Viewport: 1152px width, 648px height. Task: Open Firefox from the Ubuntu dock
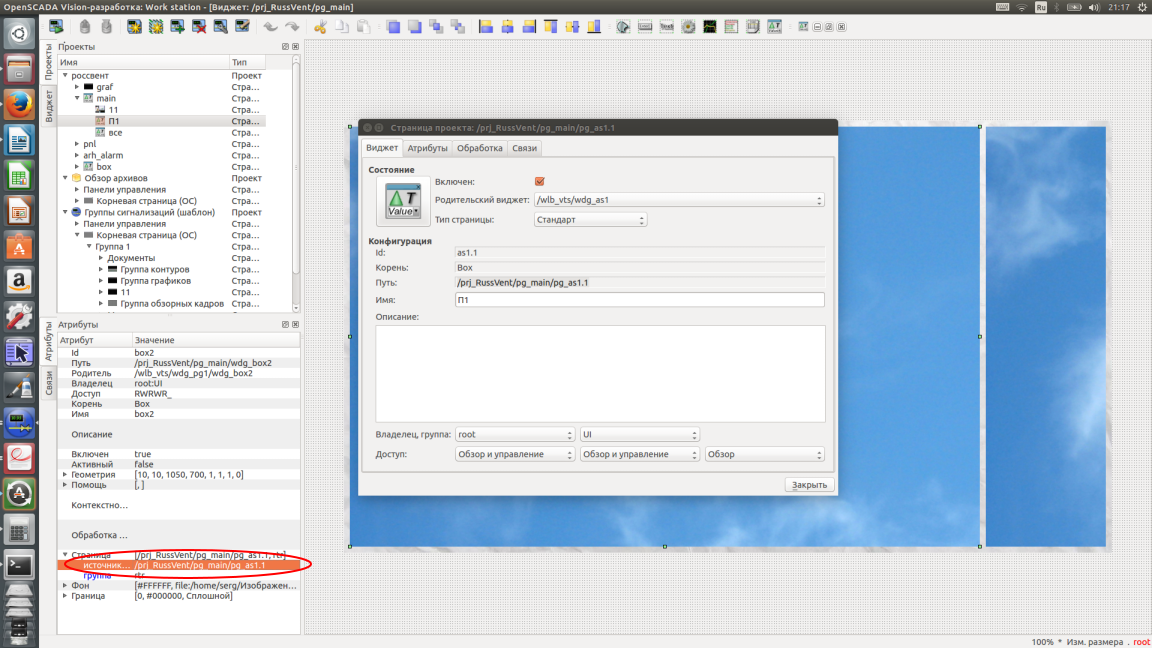(x=18, y=103)
